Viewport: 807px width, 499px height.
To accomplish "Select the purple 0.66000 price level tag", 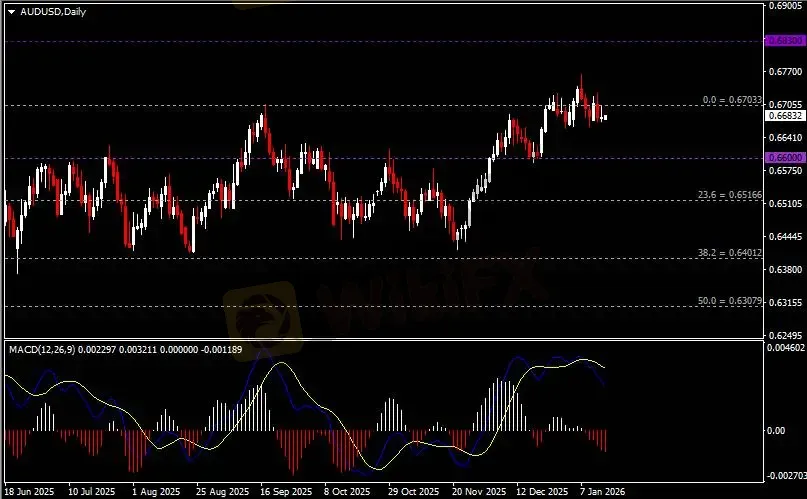I will point(784,158).
